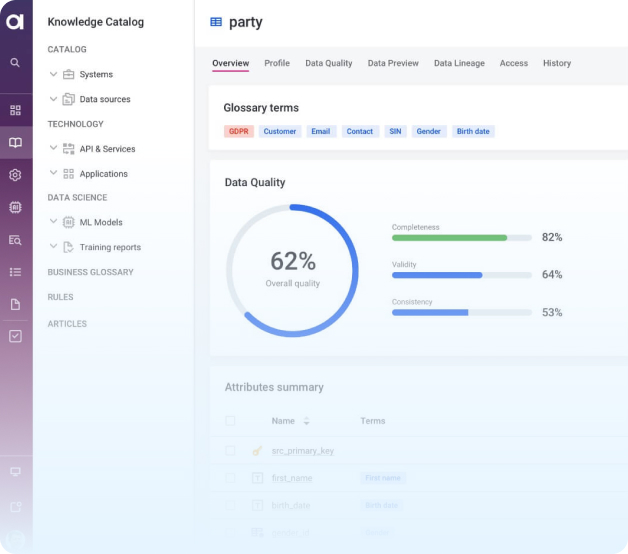Click the chip processor icon in sidebar
Image resolution: width=628 pixels, height=554 pixels.
pos(15,207)
